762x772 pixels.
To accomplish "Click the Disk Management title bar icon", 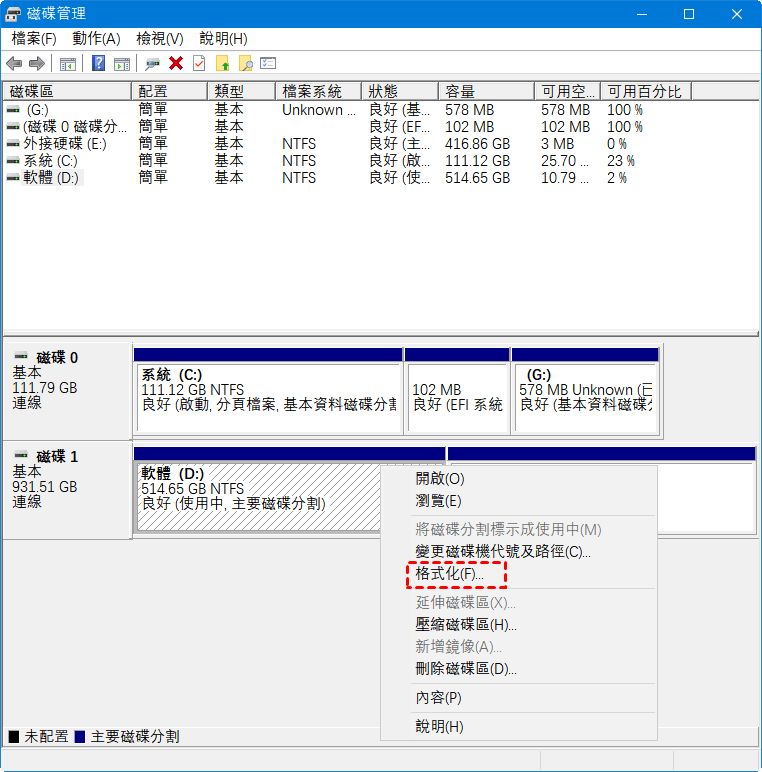I will coord(13,14).
